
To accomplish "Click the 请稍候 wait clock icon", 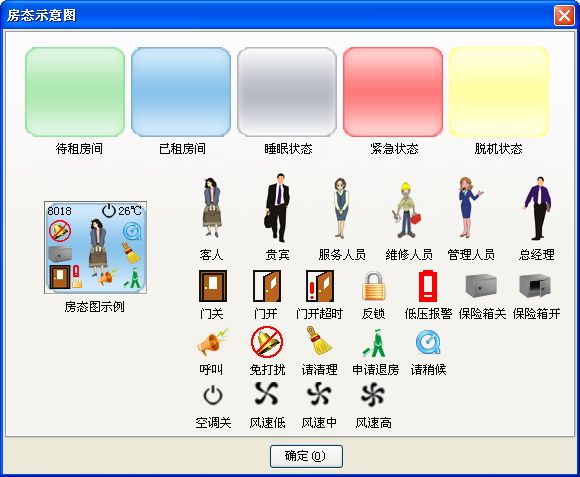I will point(428,343).
